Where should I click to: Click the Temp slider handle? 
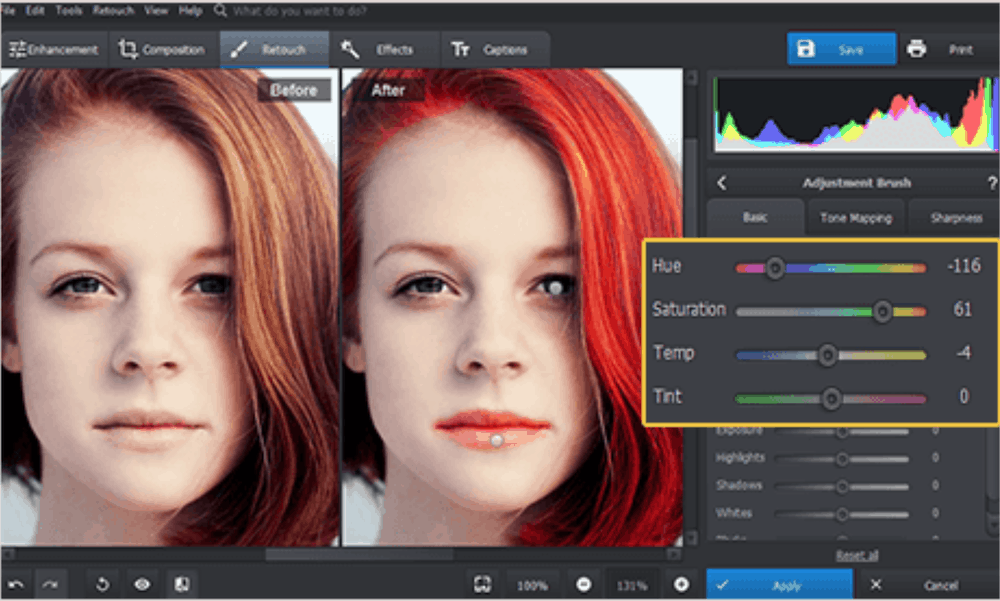pyautogui.click(x=827, y=355)
